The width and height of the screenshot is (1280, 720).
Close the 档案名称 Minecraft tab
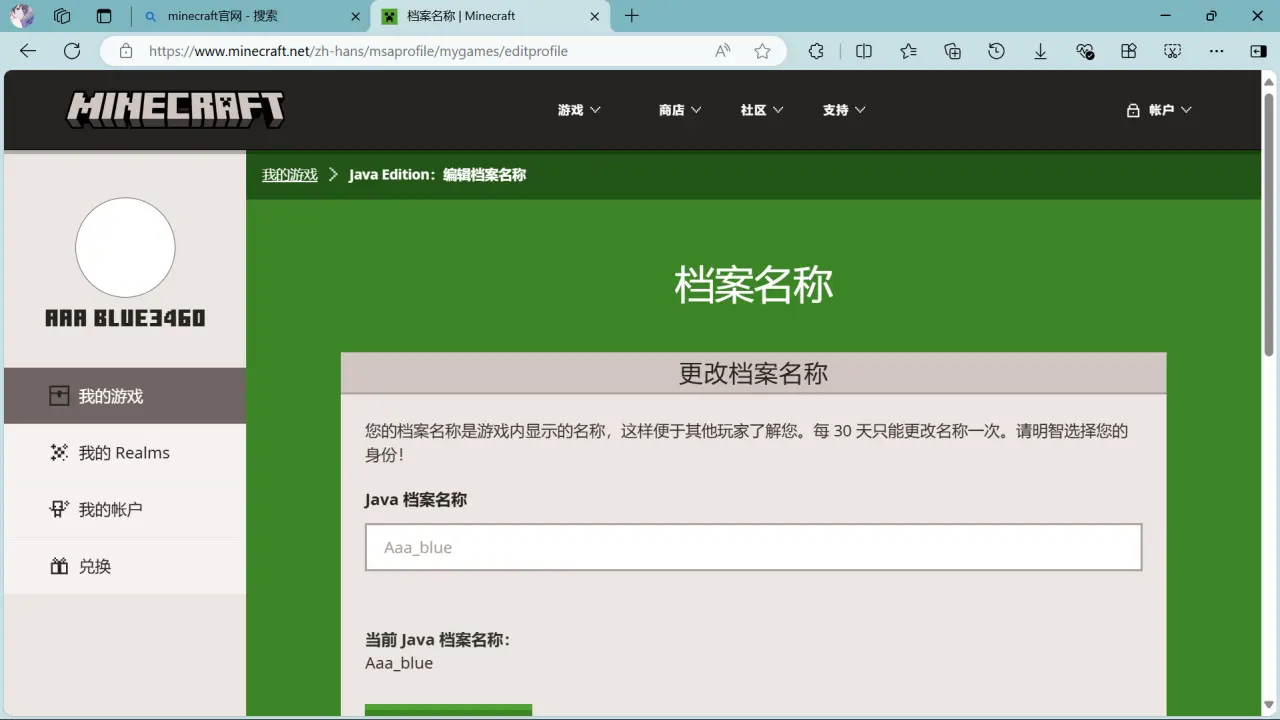pyautogui.click(x=595, y=16)
